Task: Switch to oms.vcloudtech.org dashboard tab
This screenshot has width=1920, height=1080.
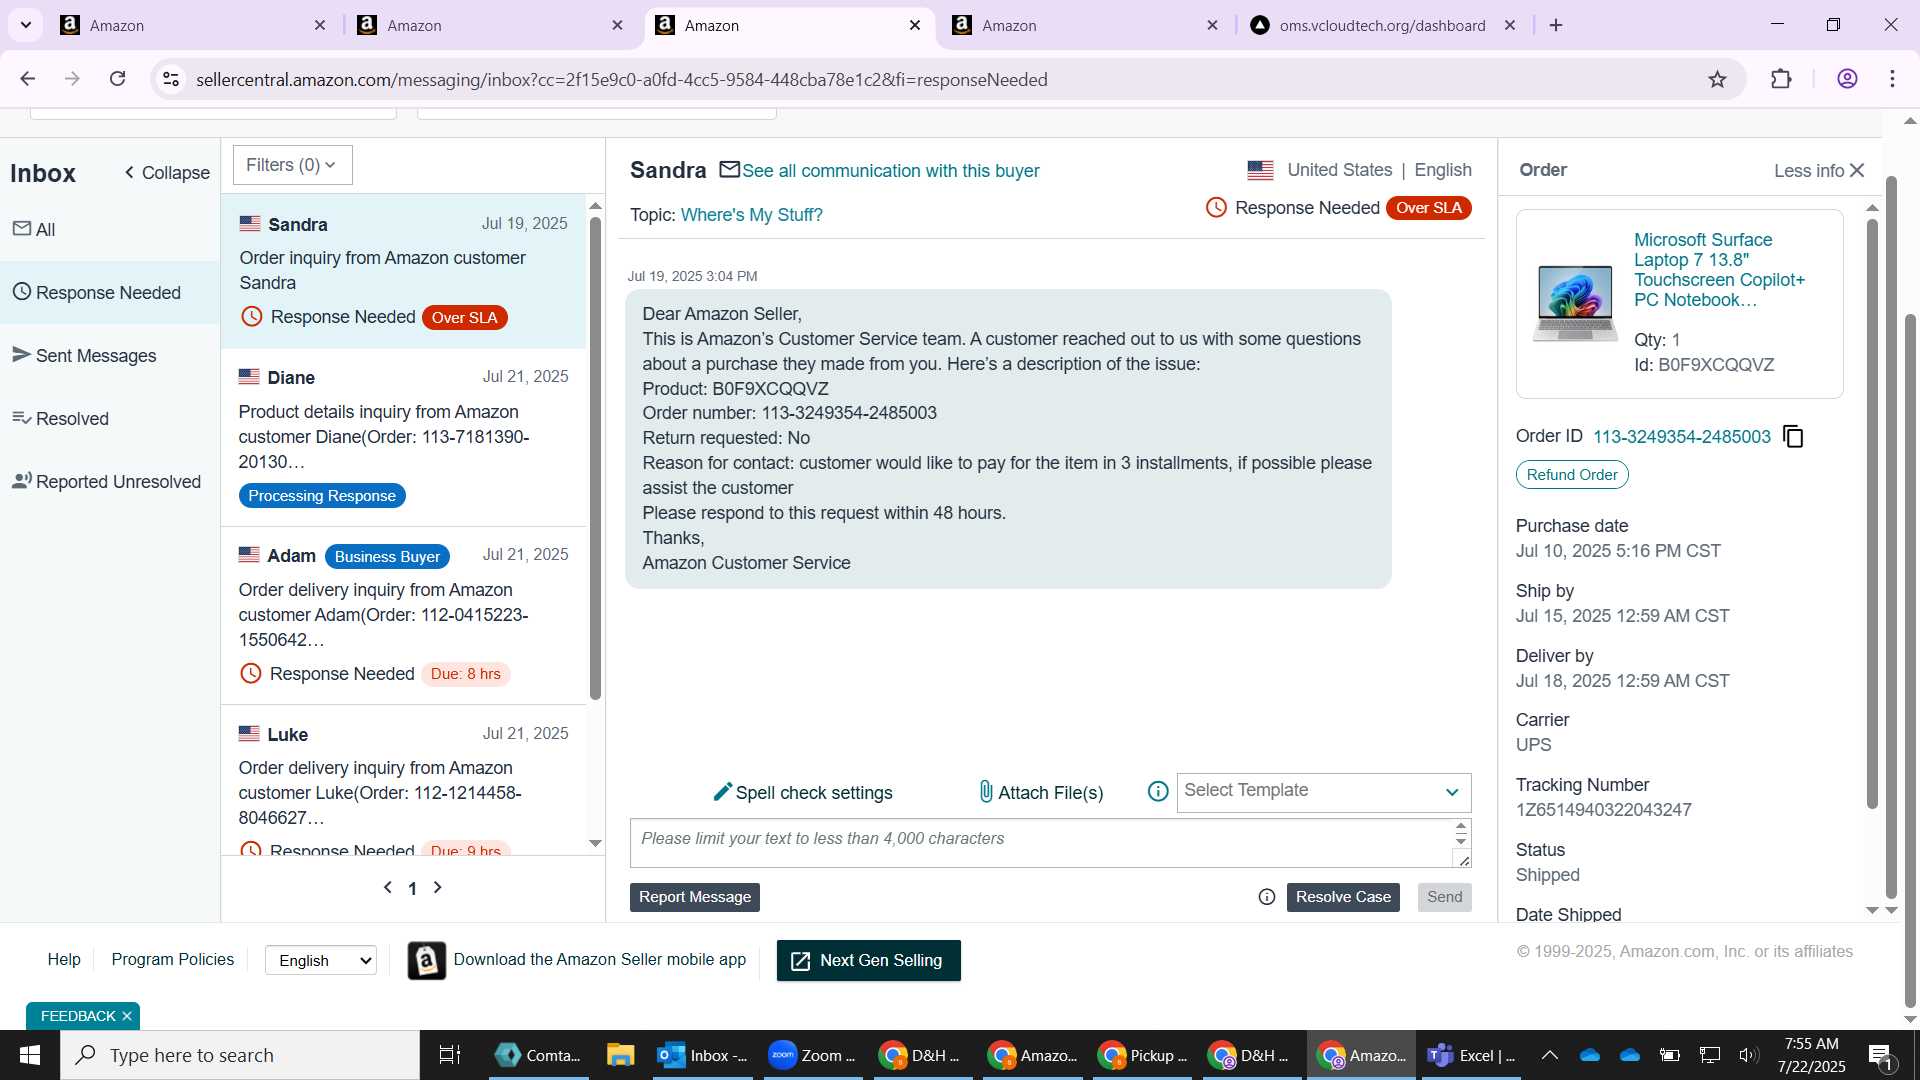Action: point(1381,25)
